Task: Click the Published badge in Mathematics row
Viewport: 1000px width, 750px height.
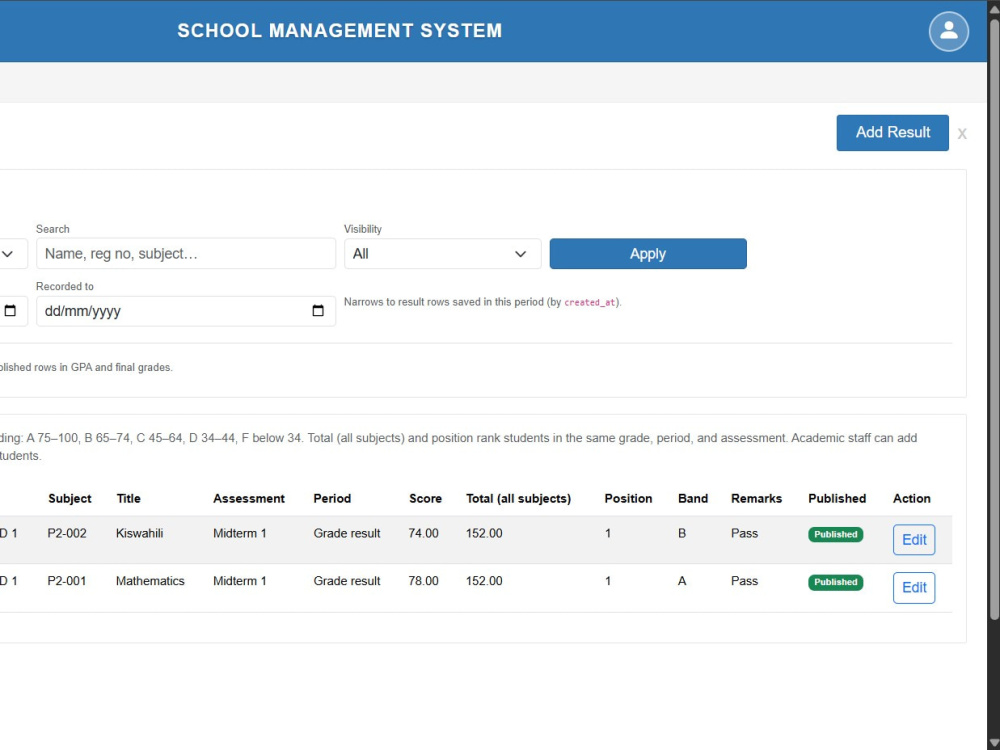Action: (835, 582)
